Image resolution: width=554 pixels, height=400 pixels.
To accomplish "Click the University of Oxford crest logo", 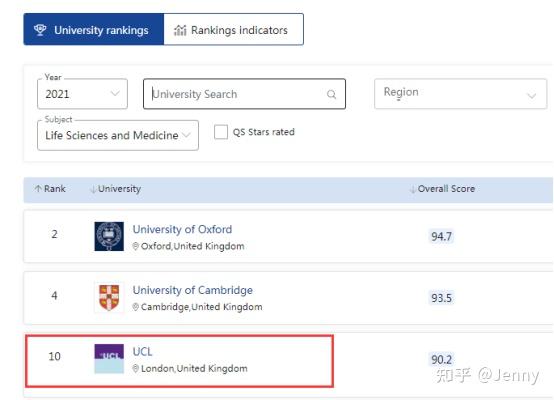I will pos(109,236).
